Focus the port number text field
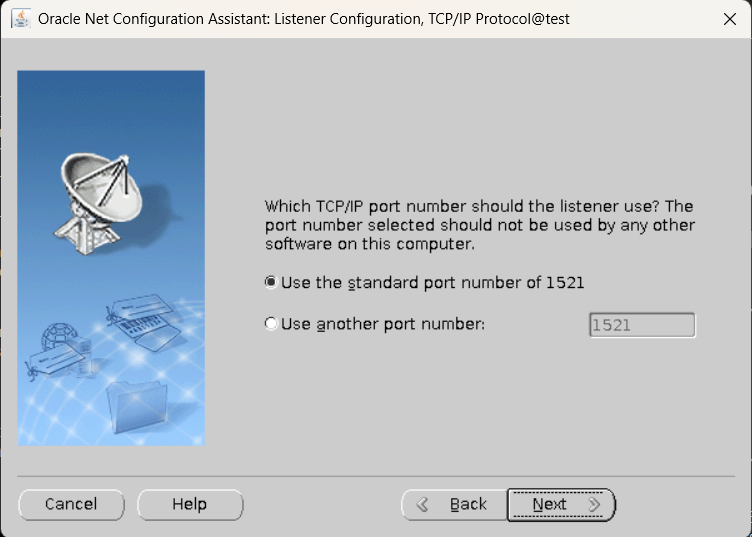The height and width of the screenshot is (537, 752). 642,325
